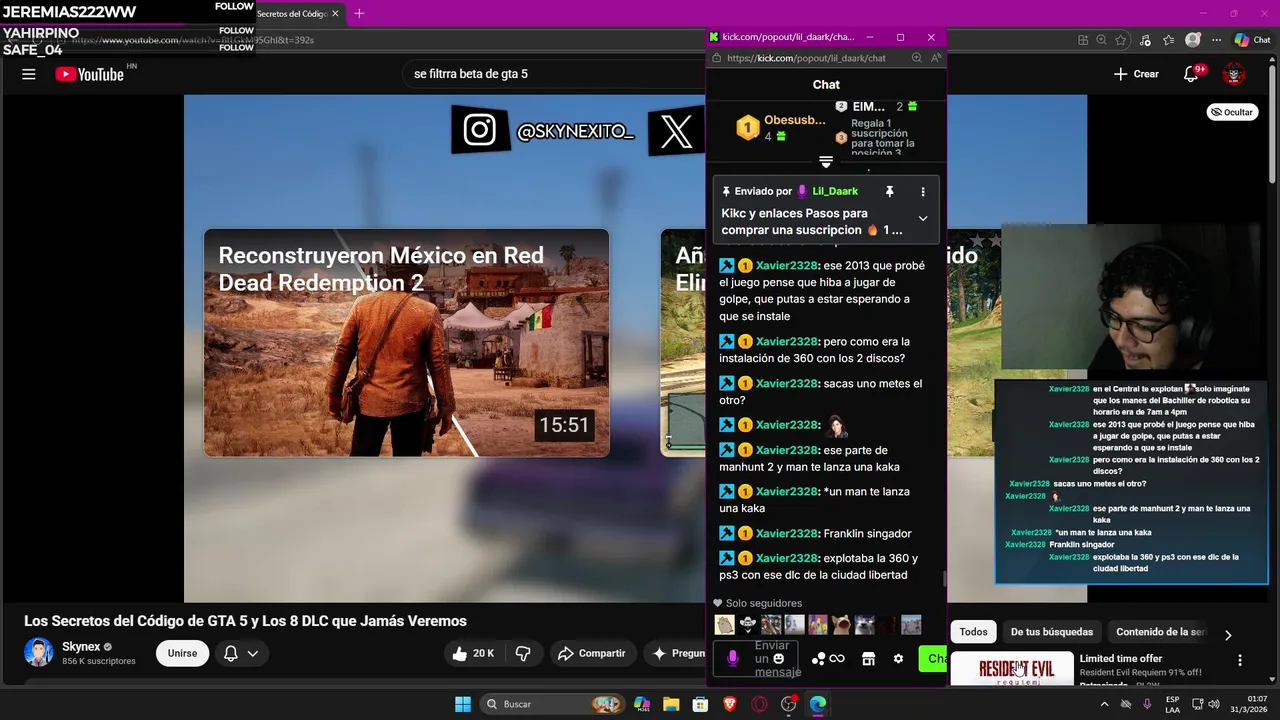The height and width of the screenshot is (720, 1280).
Task: Insert the first follower emote
Action: point(725,625)
